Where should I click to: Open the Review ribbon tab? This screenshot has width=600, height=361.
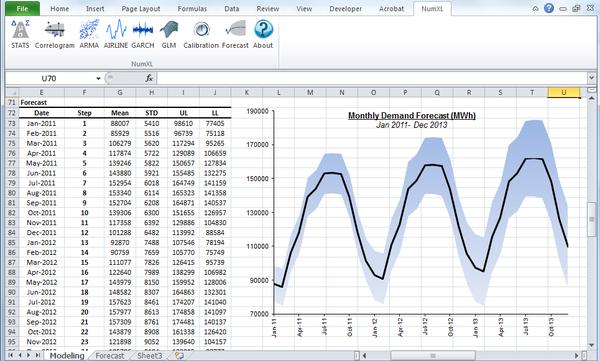coord(268,8)
